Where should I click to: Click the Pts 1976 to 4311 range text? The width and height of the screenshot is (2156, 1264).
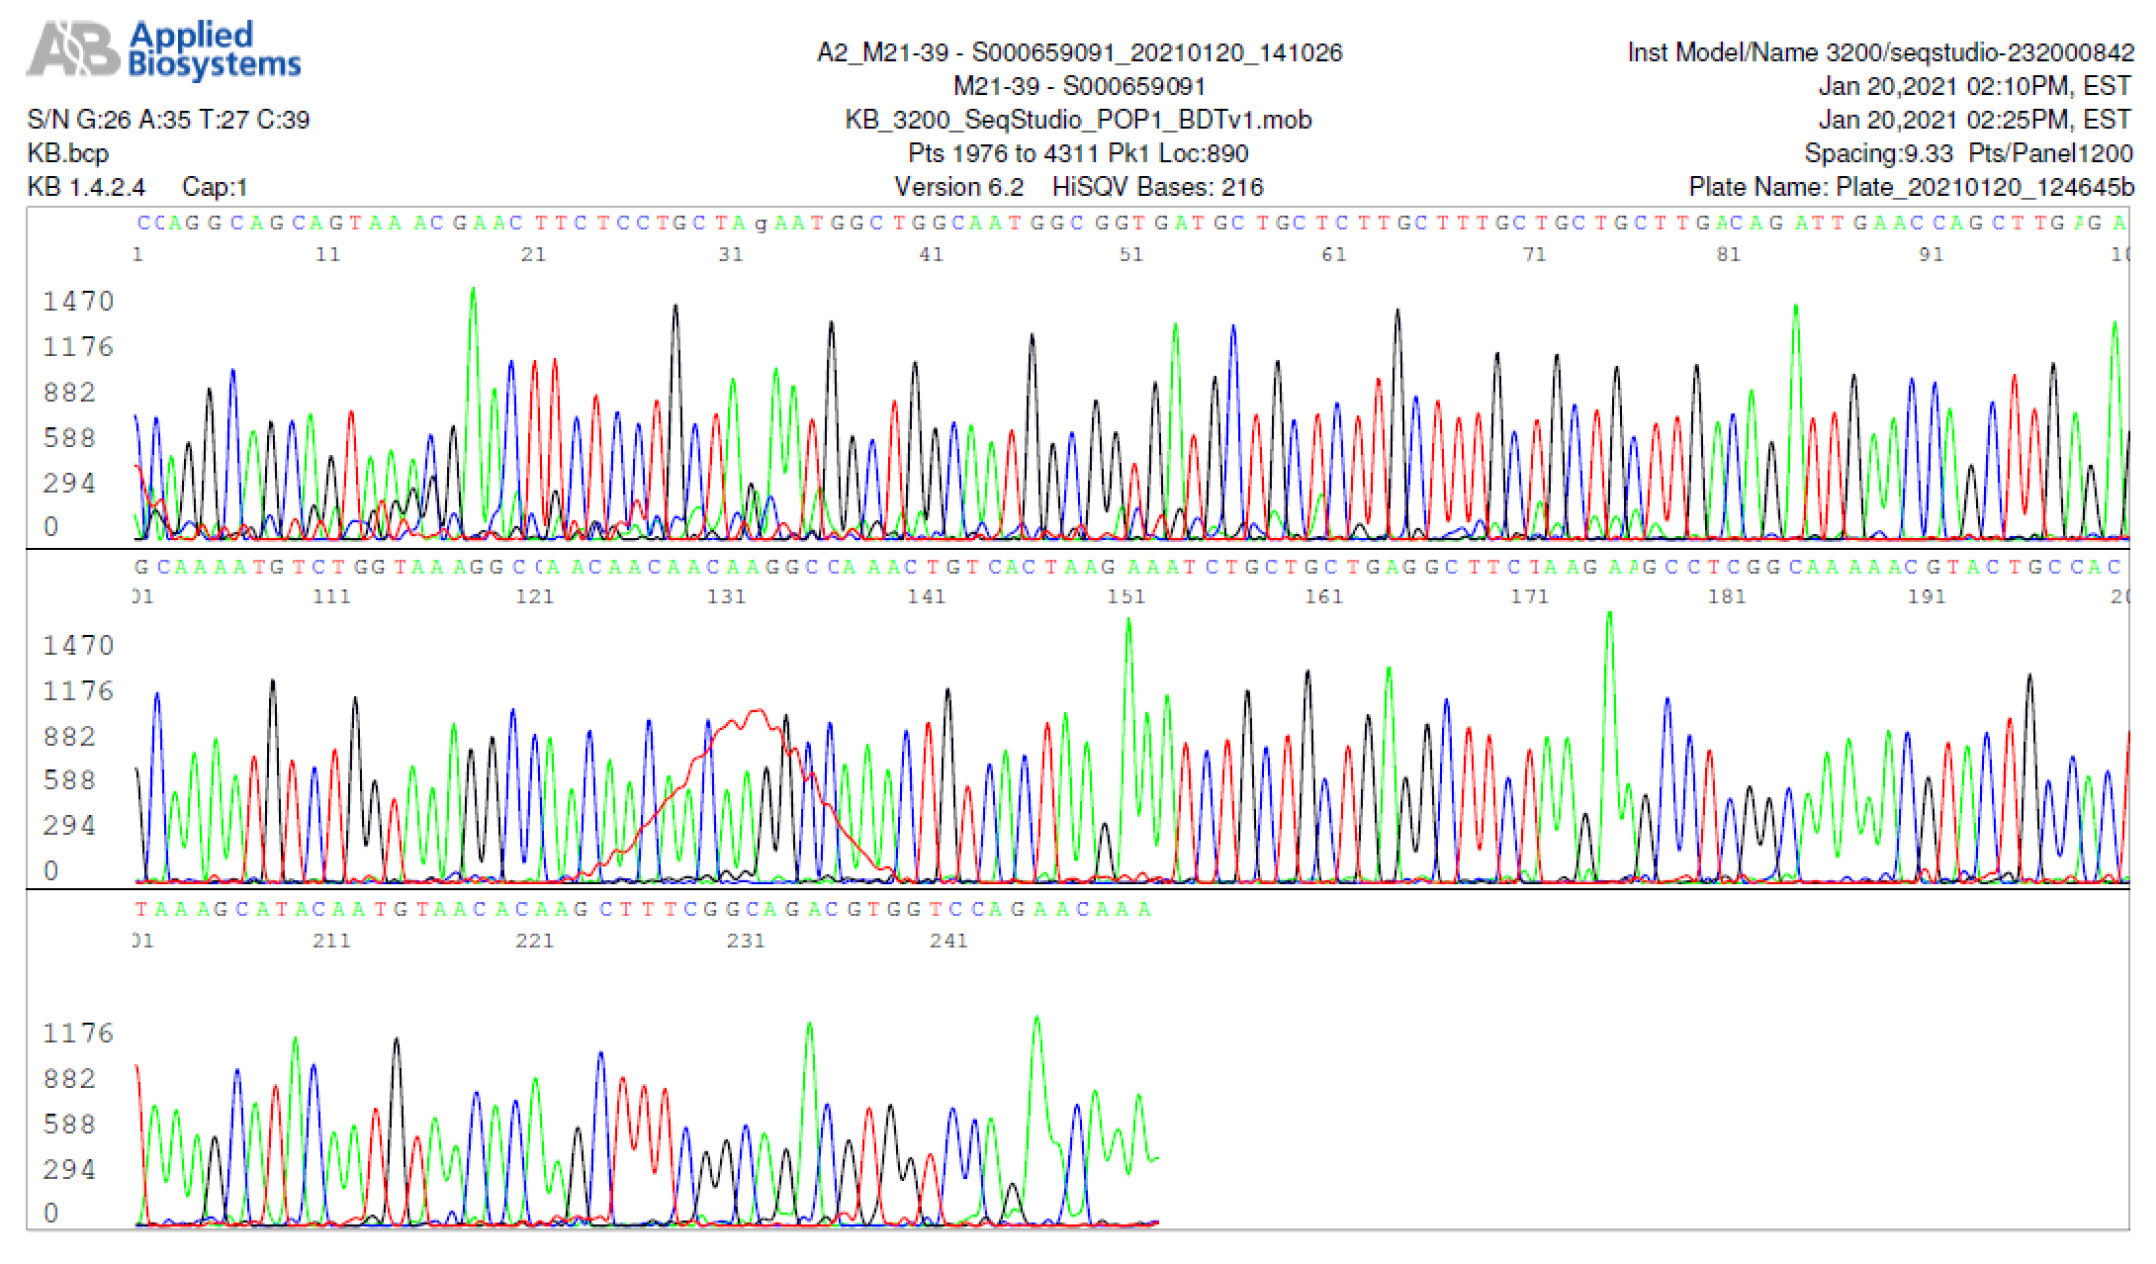(x=1004, y=154)
